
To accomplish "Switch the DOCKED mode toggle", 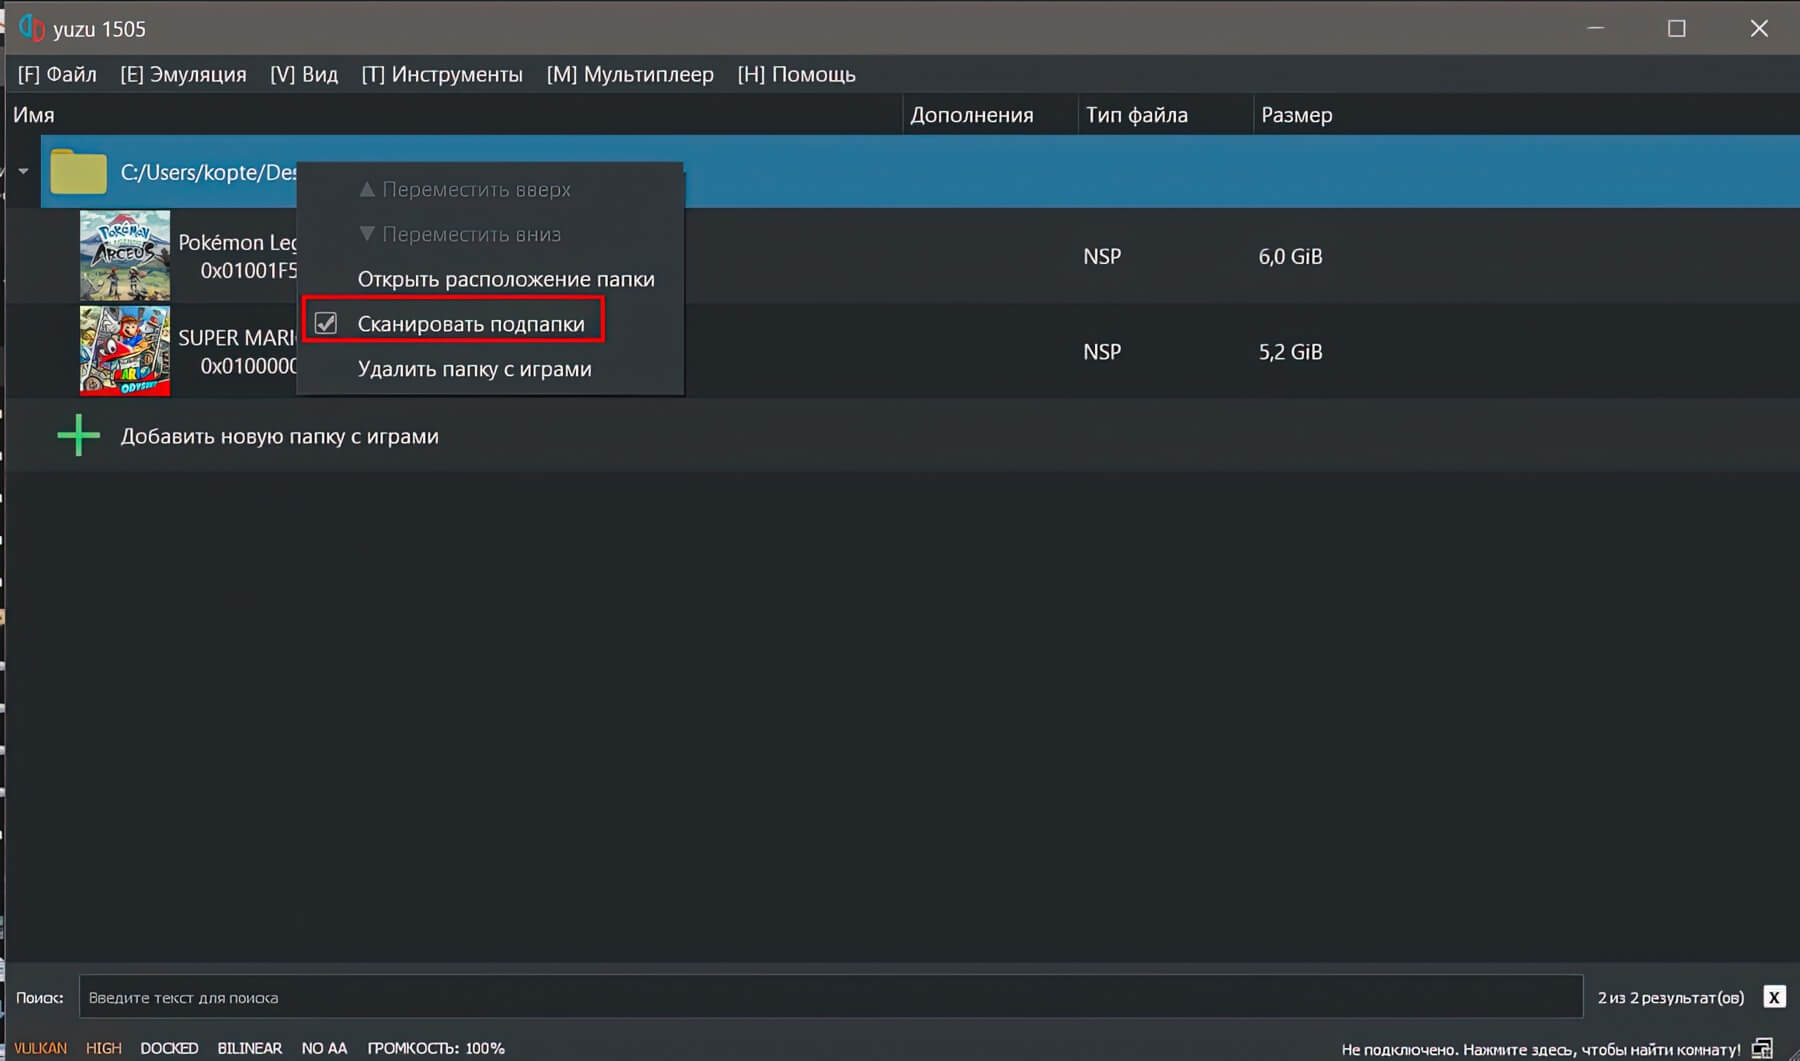I will click(169, 1048).
